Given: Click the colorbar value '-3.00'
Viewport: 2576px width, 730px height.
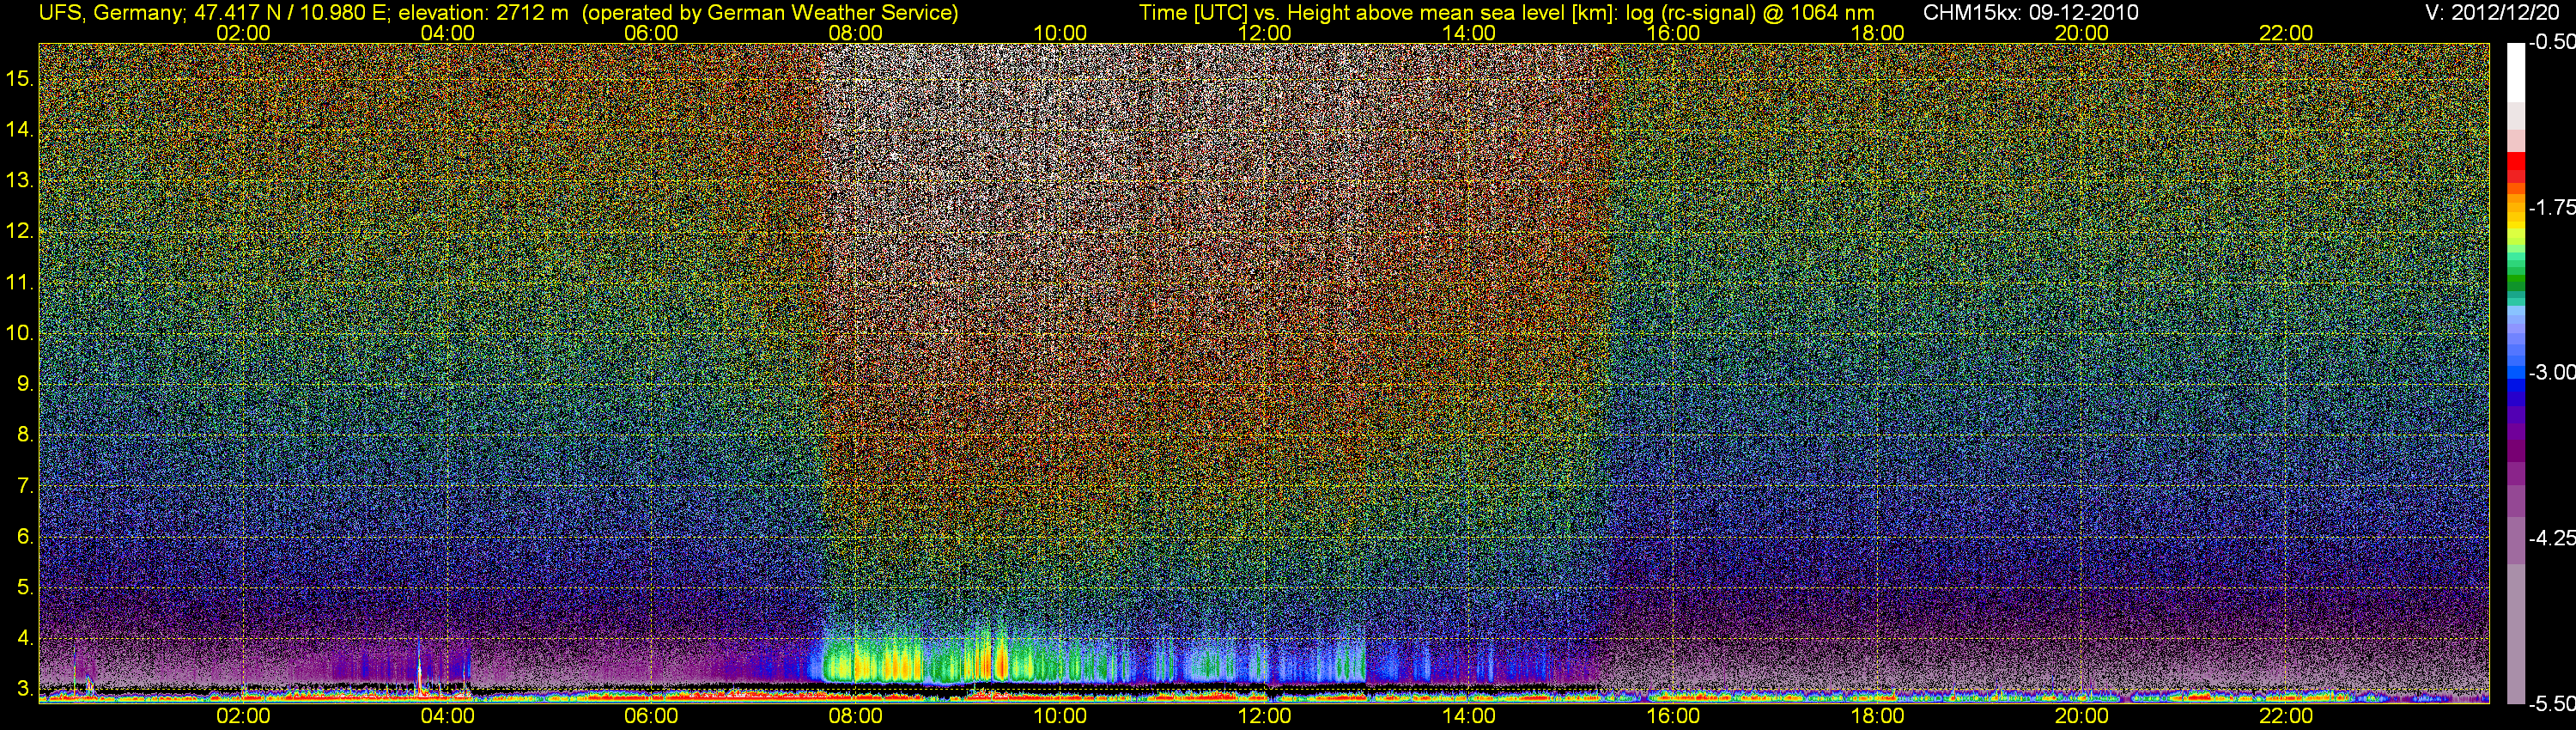Looking at the screenshot, I should coord(2551,372).
